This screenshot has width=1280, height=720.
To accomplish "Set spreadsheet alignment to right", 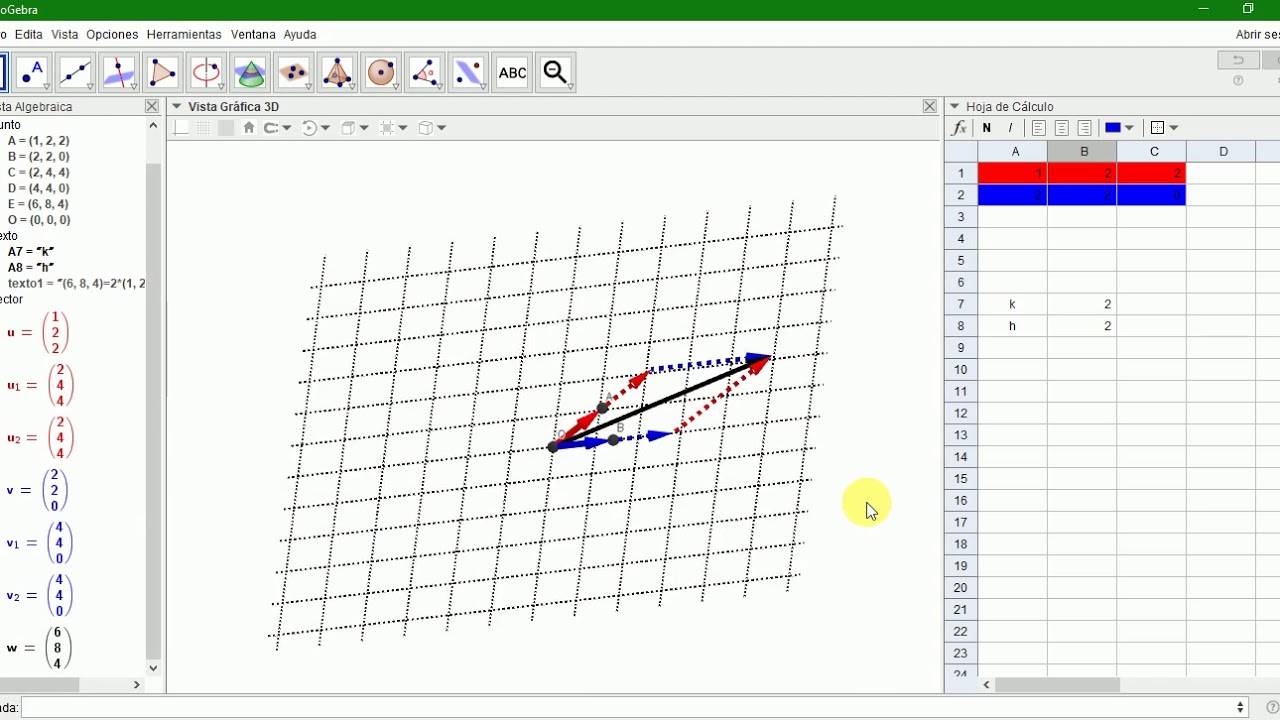I will point(1084,128).
